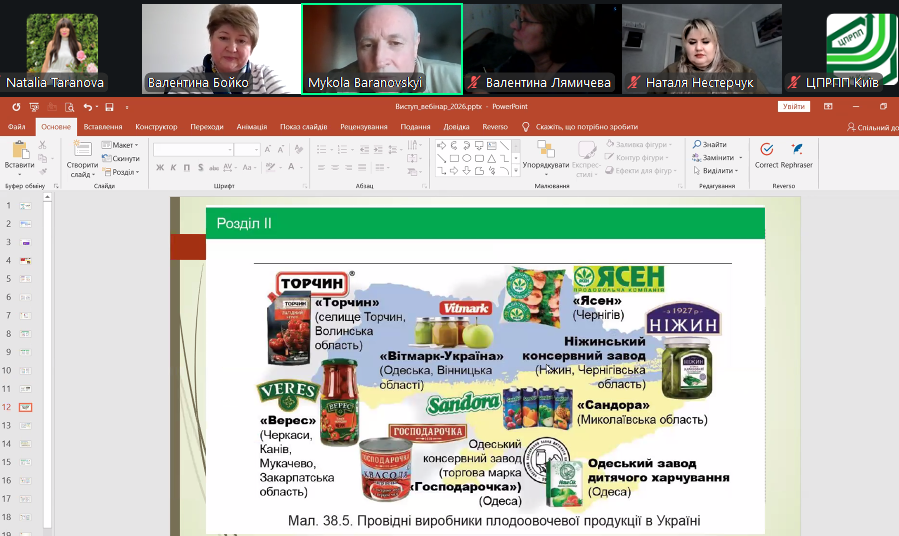
Task: Click the Знайти search icon
Action: click(709, 145)
